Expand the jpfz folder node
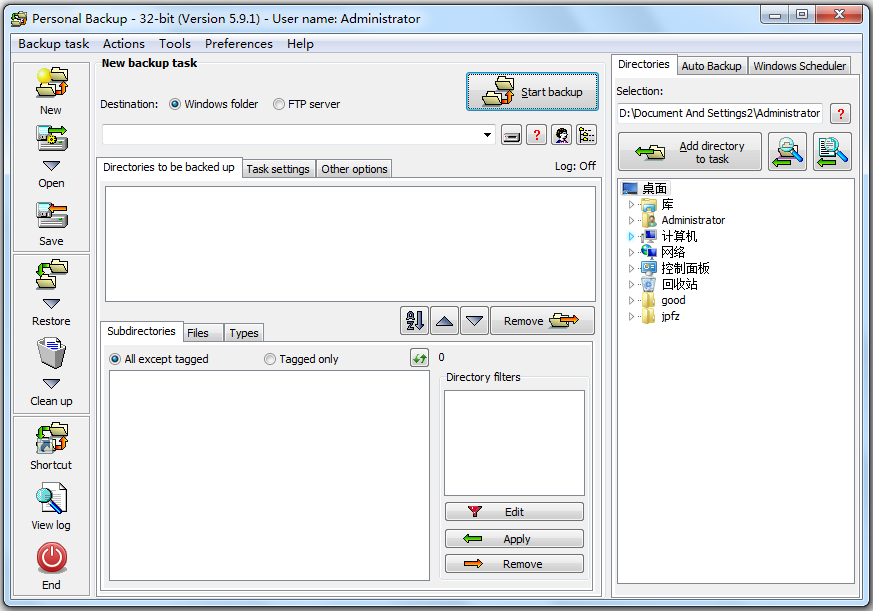 631,316
